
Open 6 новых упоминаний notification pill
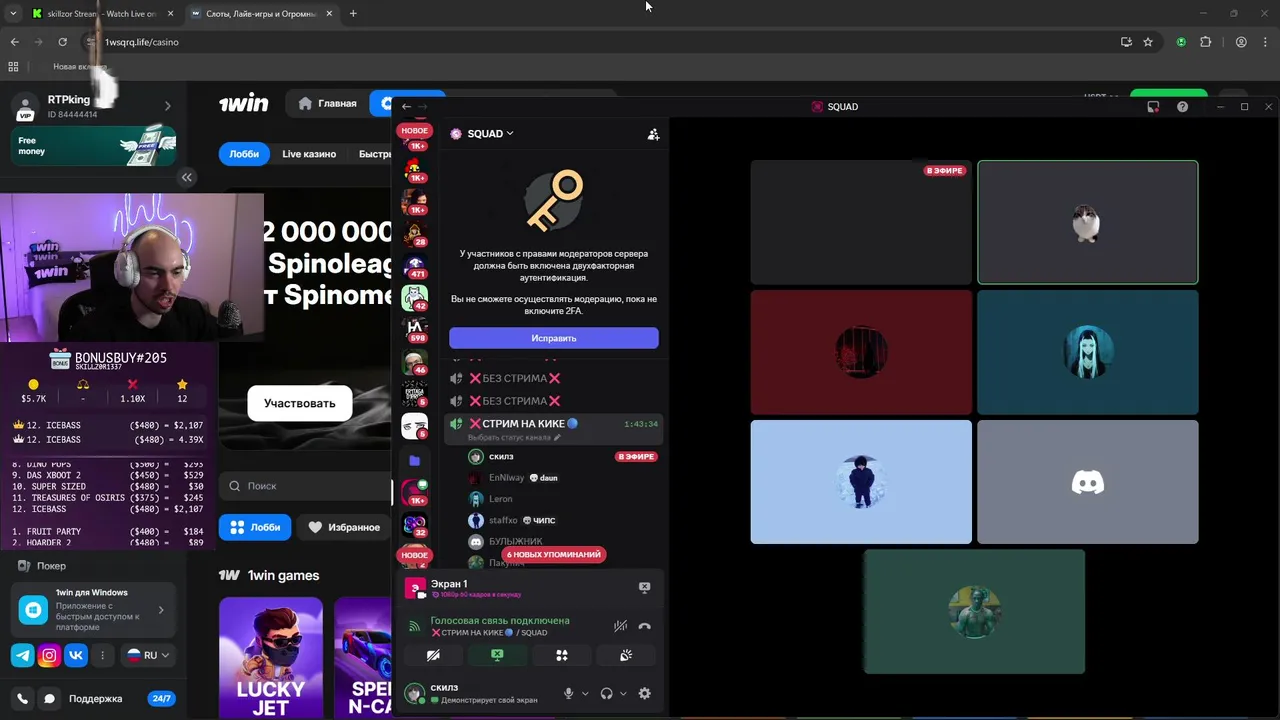[x=553, y=554]
